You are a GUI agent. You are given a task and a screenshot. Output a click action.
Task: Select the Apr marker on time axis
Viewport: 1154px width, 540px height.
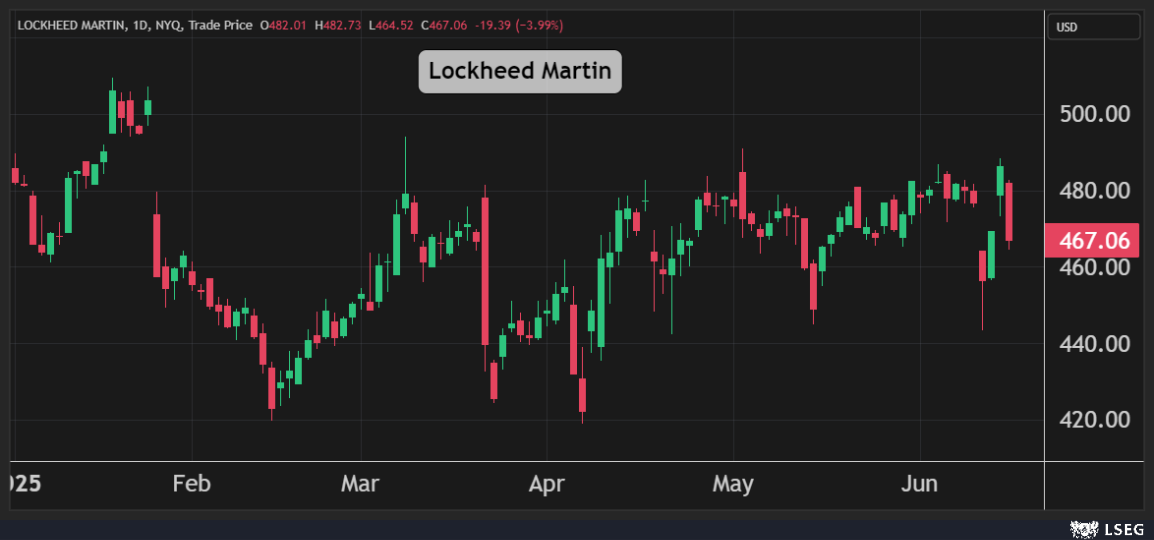[546, 484]
